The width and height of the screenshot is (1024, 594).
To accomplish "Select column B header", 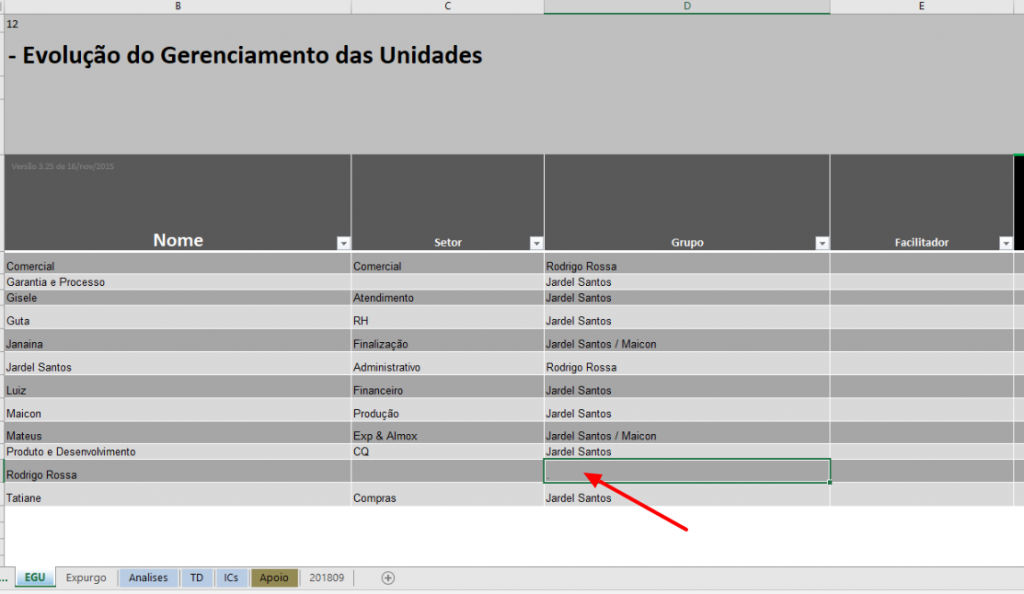I will (x=178, y=7).
